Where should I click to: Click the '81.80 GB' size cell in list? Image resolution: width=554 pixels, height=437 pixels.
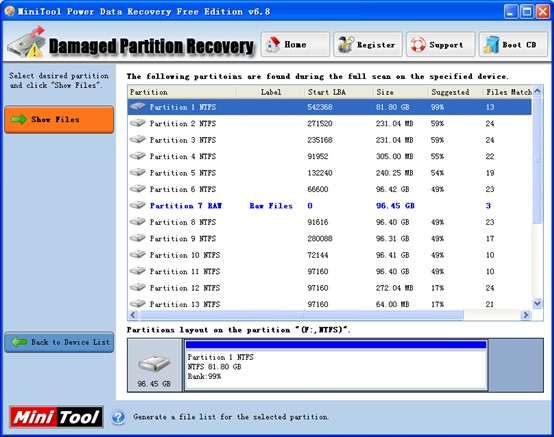pos(392,107)
